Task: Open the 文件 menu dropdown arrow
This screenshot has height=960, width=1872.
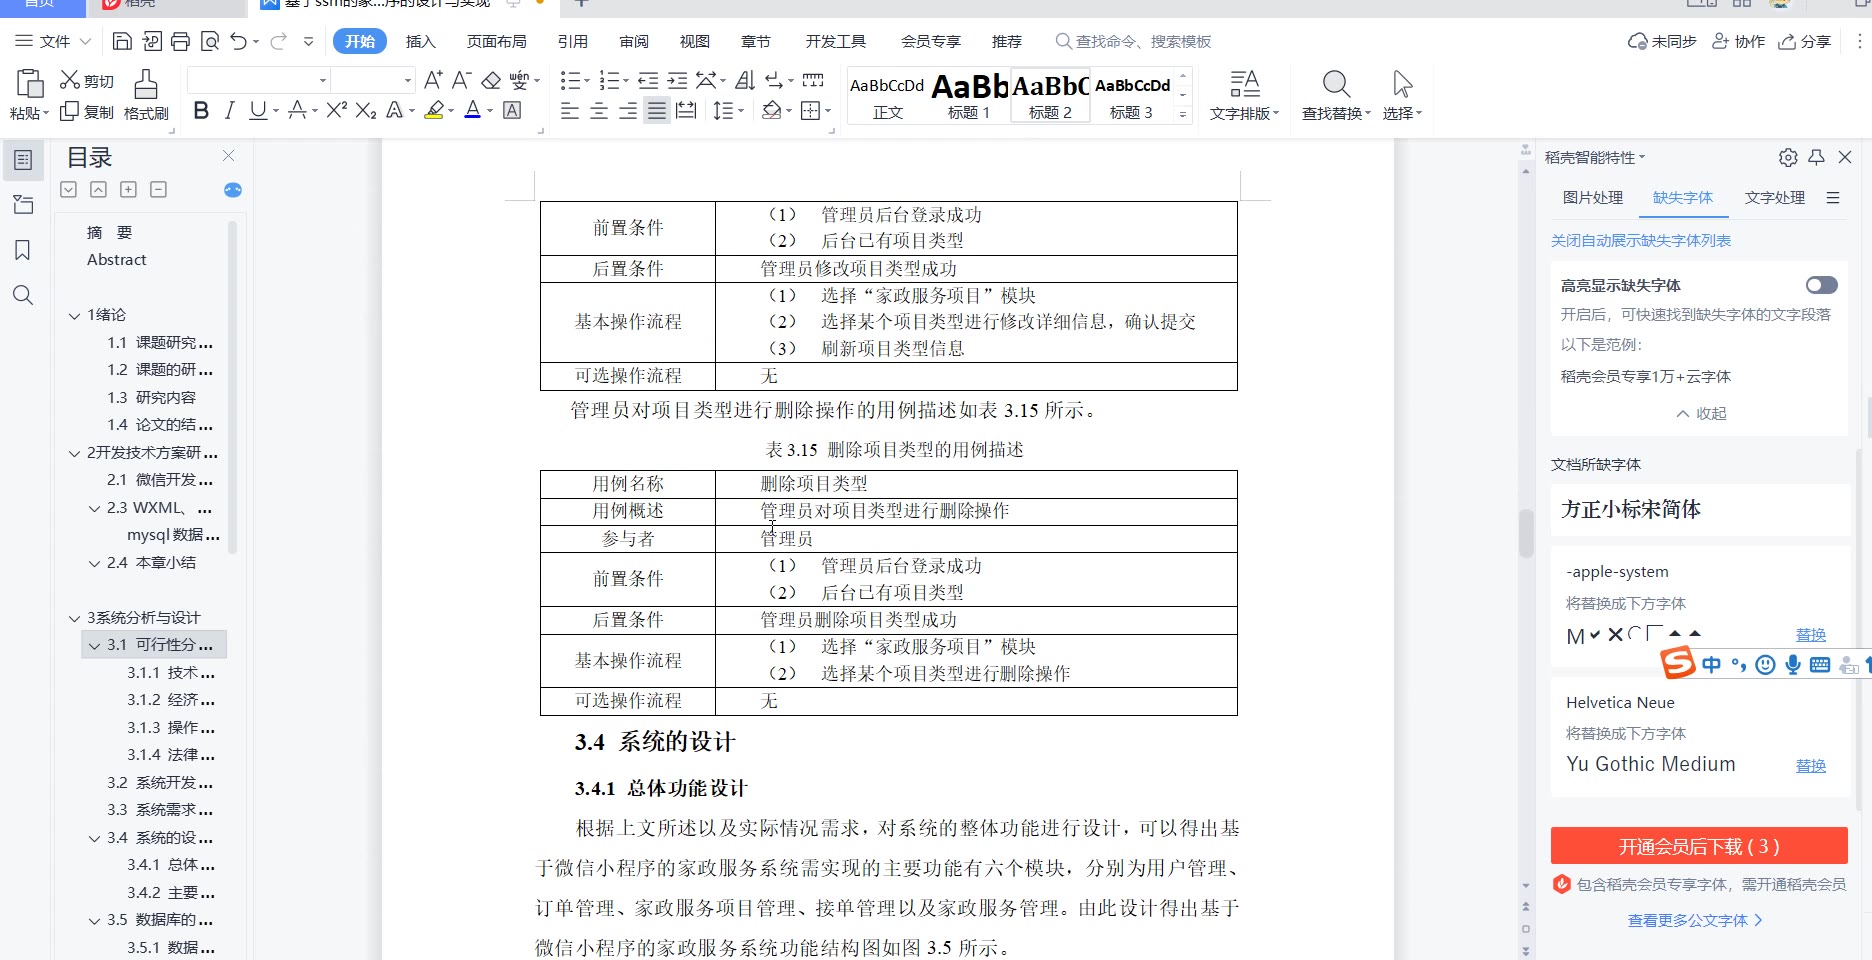Action: (x=85, y=41)
